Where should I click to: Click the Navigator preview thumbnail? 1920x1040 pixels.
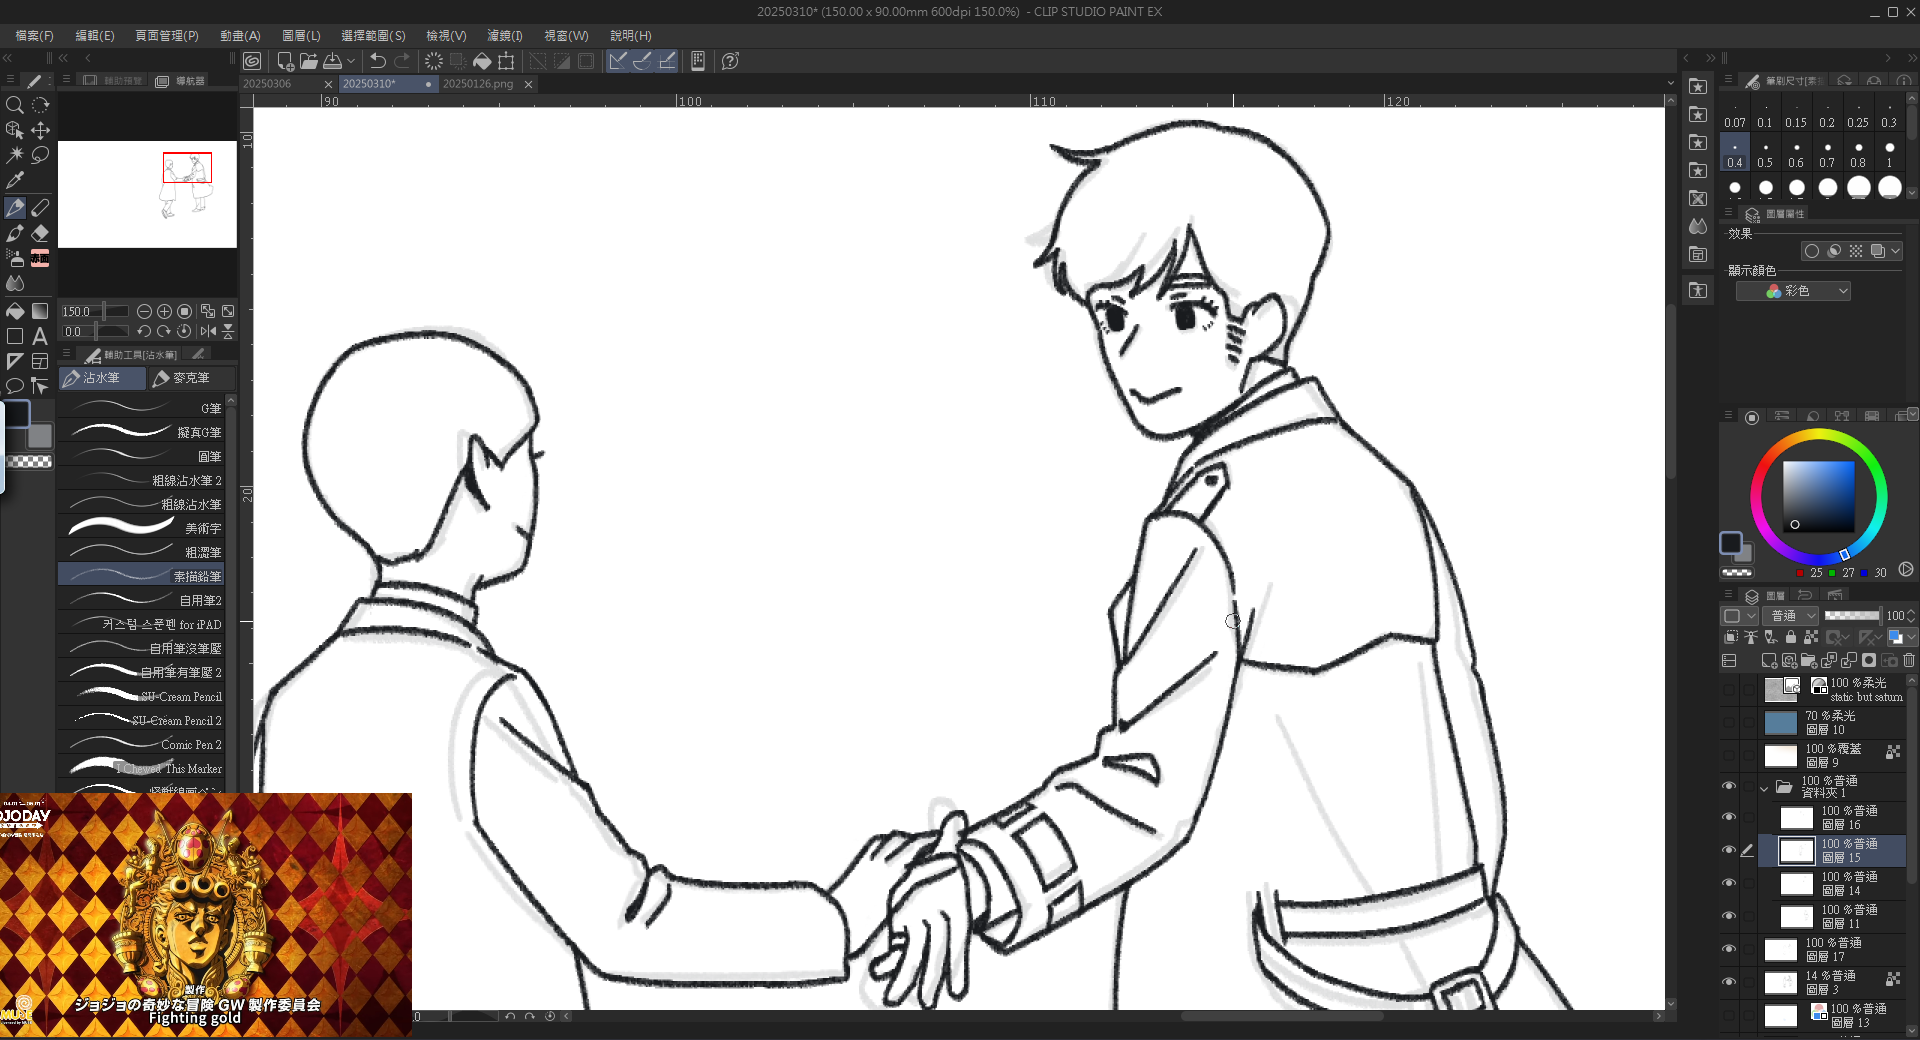(147, 194)
